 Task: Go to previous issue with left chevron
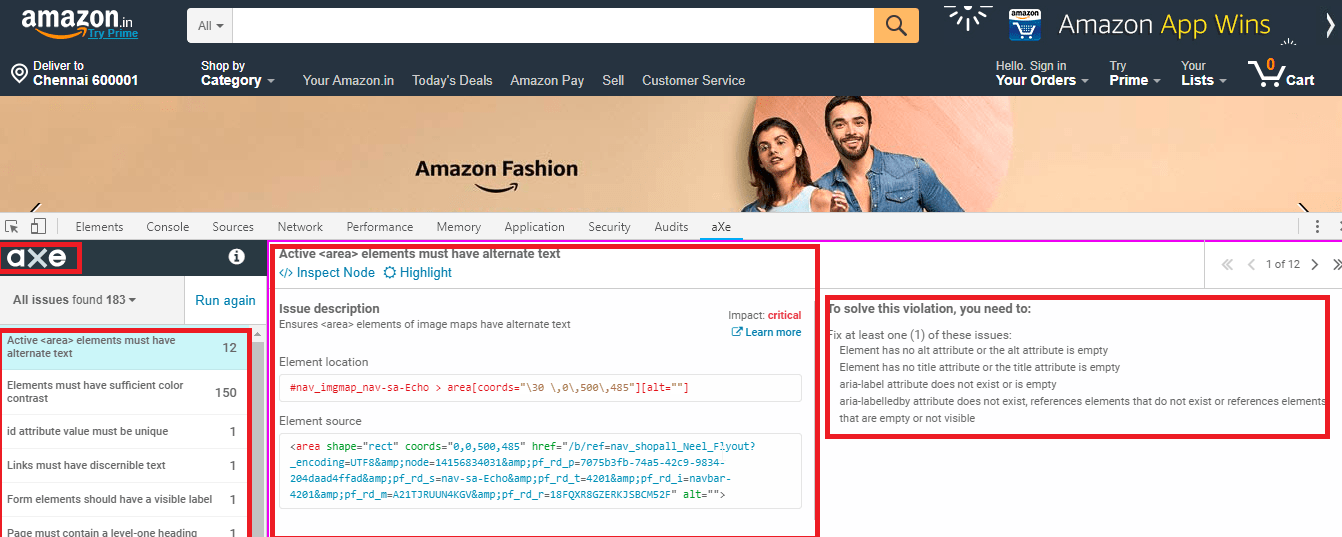(x=1251, y=265)
